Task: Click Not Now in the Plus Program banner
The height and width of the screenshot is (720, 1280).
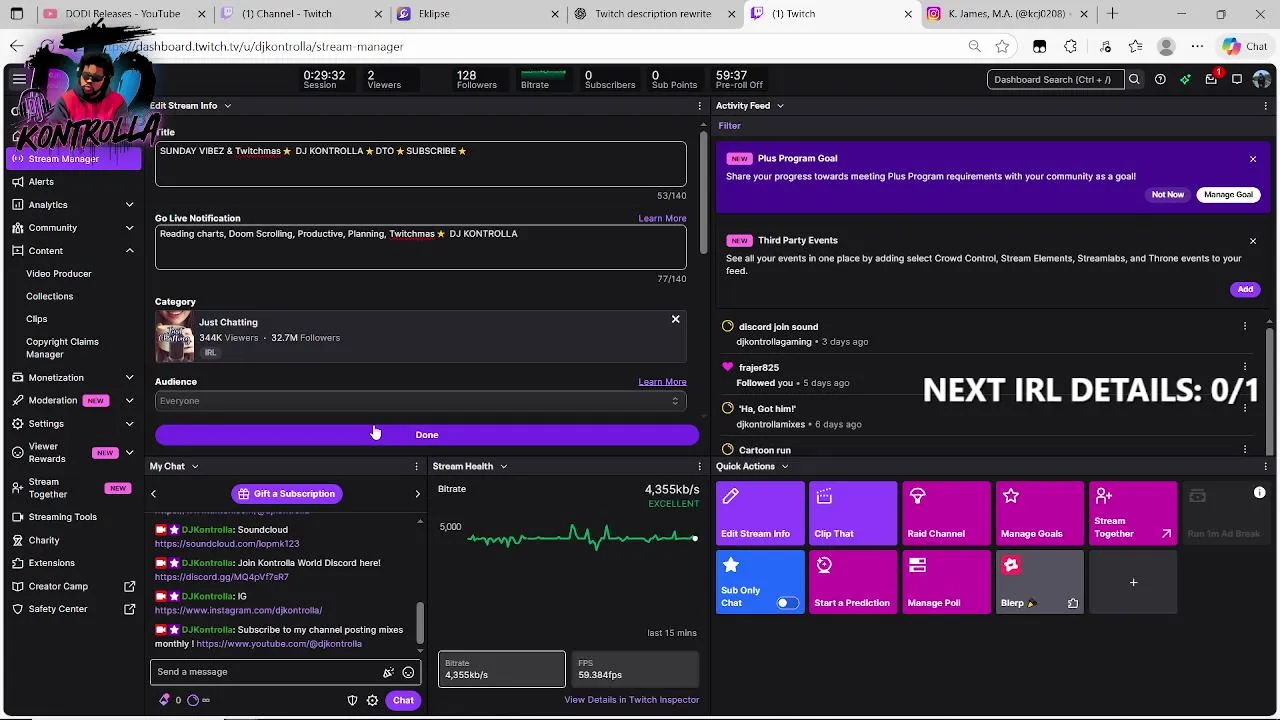Action: [1167, 195]
